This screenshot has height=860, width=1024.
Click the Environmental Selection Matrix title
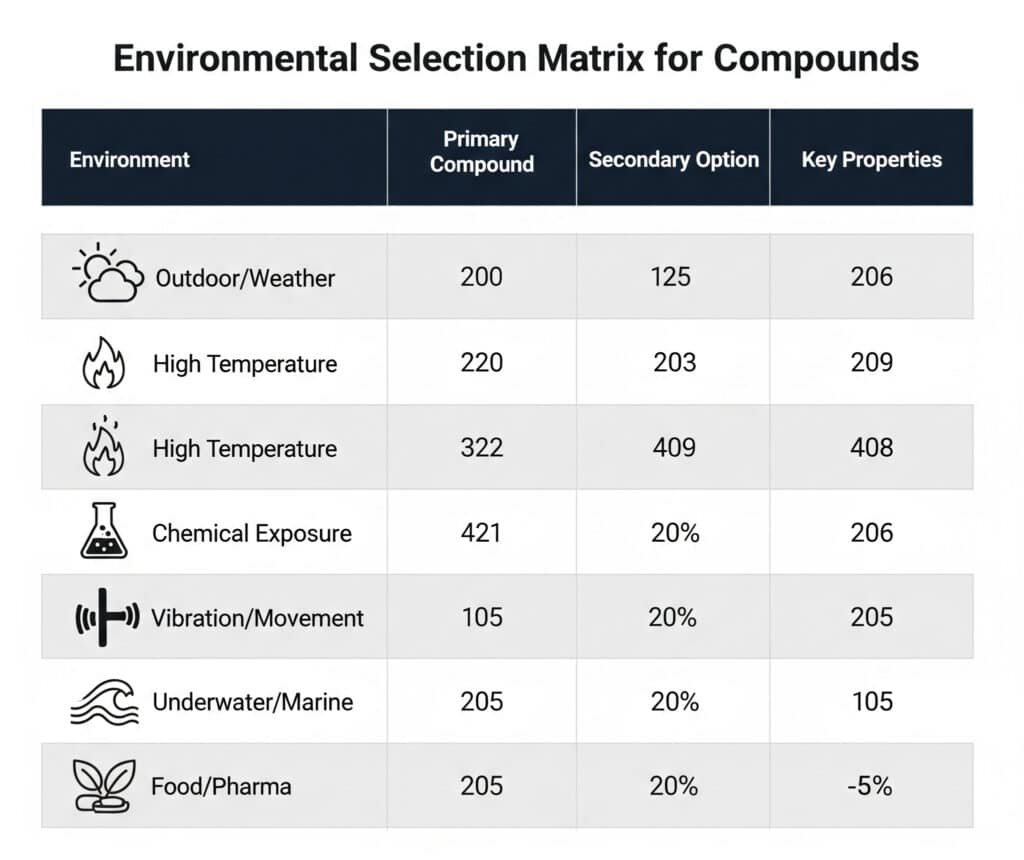(515, 58)
